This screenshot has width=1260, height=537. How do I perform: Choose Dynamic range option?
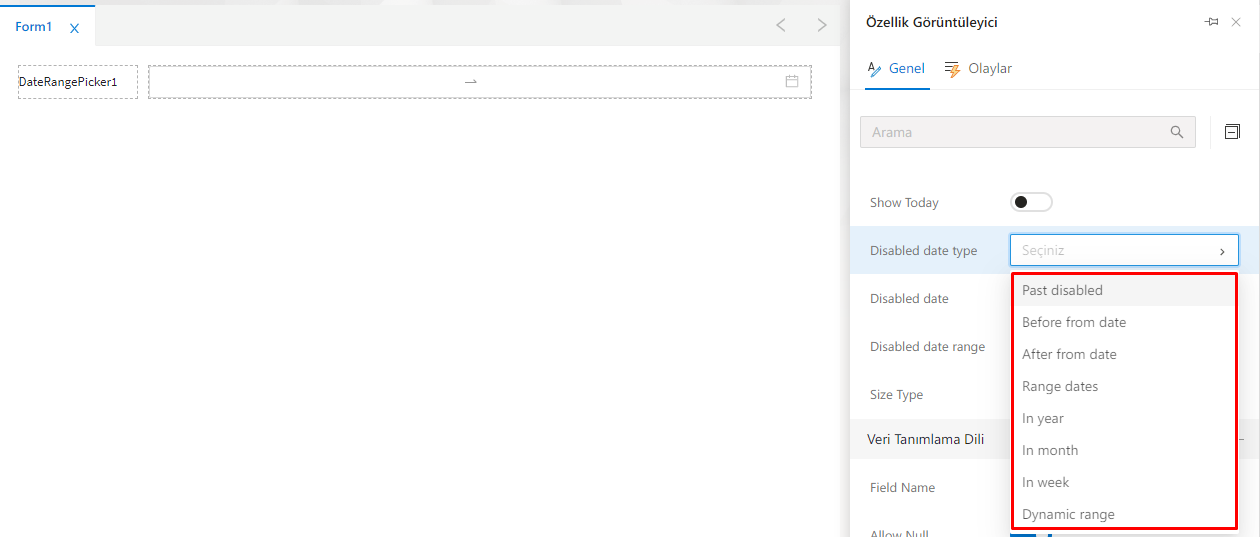1068,514
